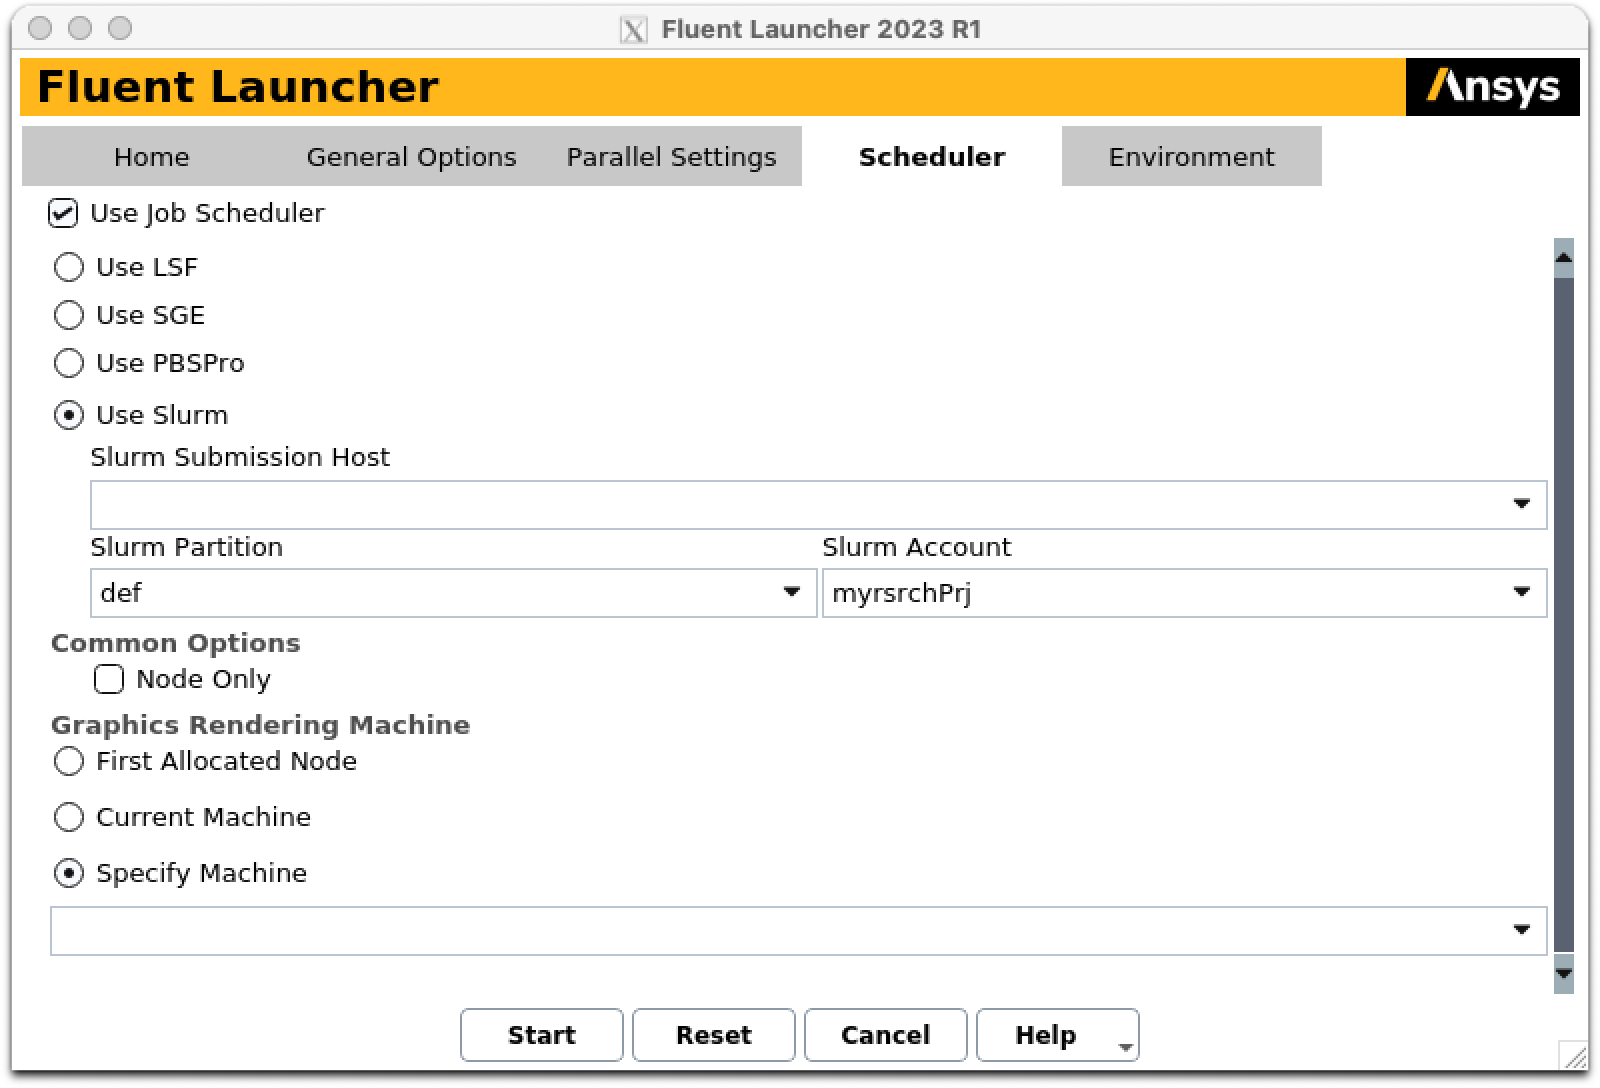
Task: Click the window resize grip corner
Action: pyautogui.click(x=1574, y=1056)
